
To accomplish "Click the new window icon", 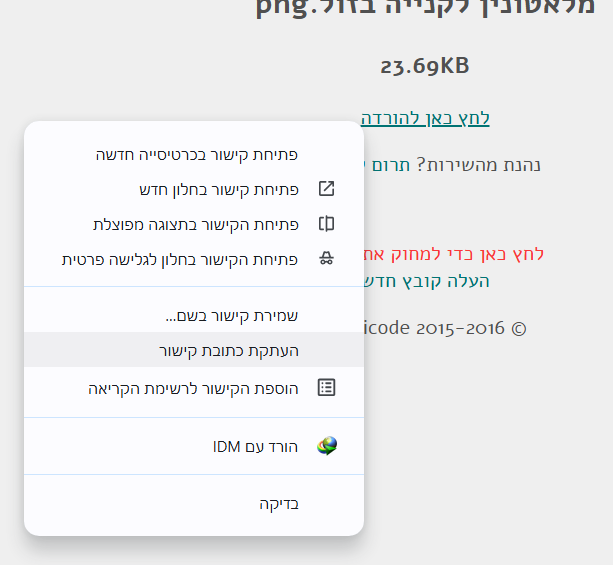I will [x=326, y=189].
